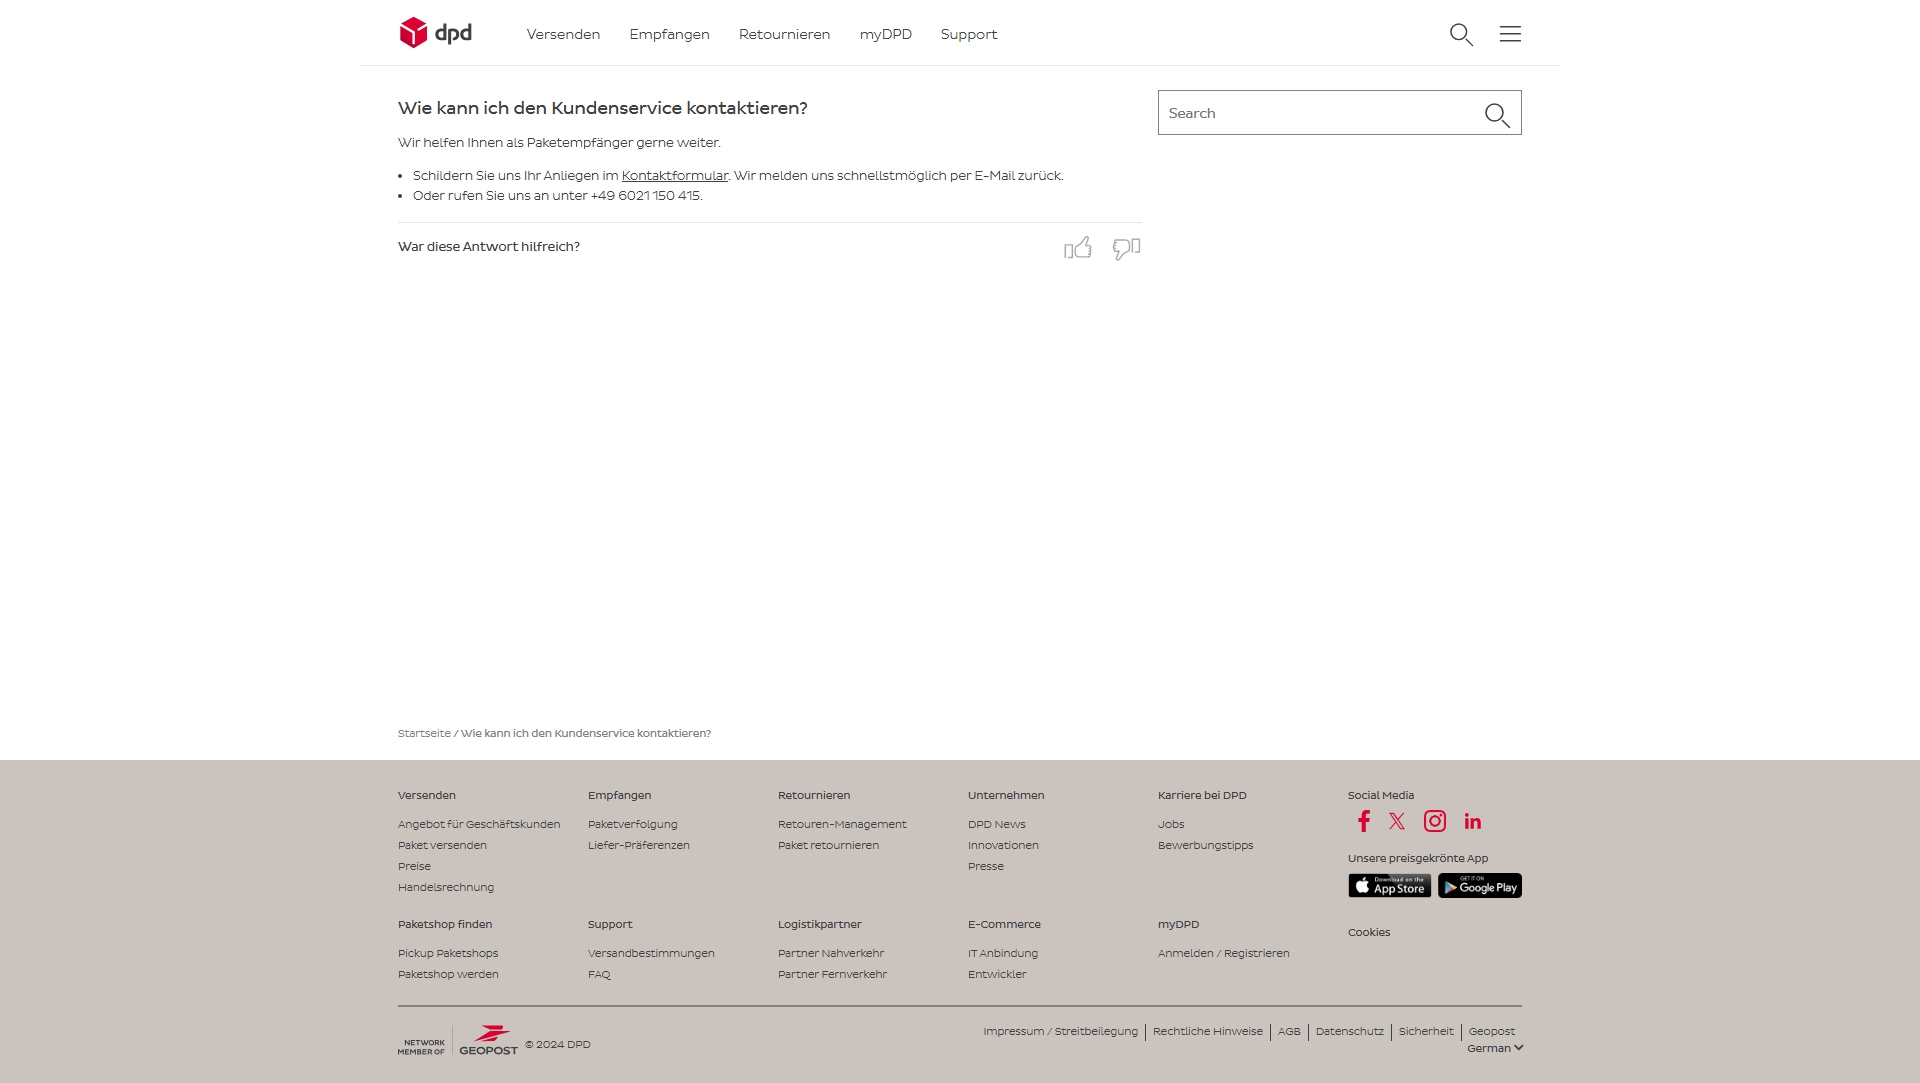Open Geopost footer text link
The height and width of the screenshot is (1083, 1920).
coord(1491,1031)
